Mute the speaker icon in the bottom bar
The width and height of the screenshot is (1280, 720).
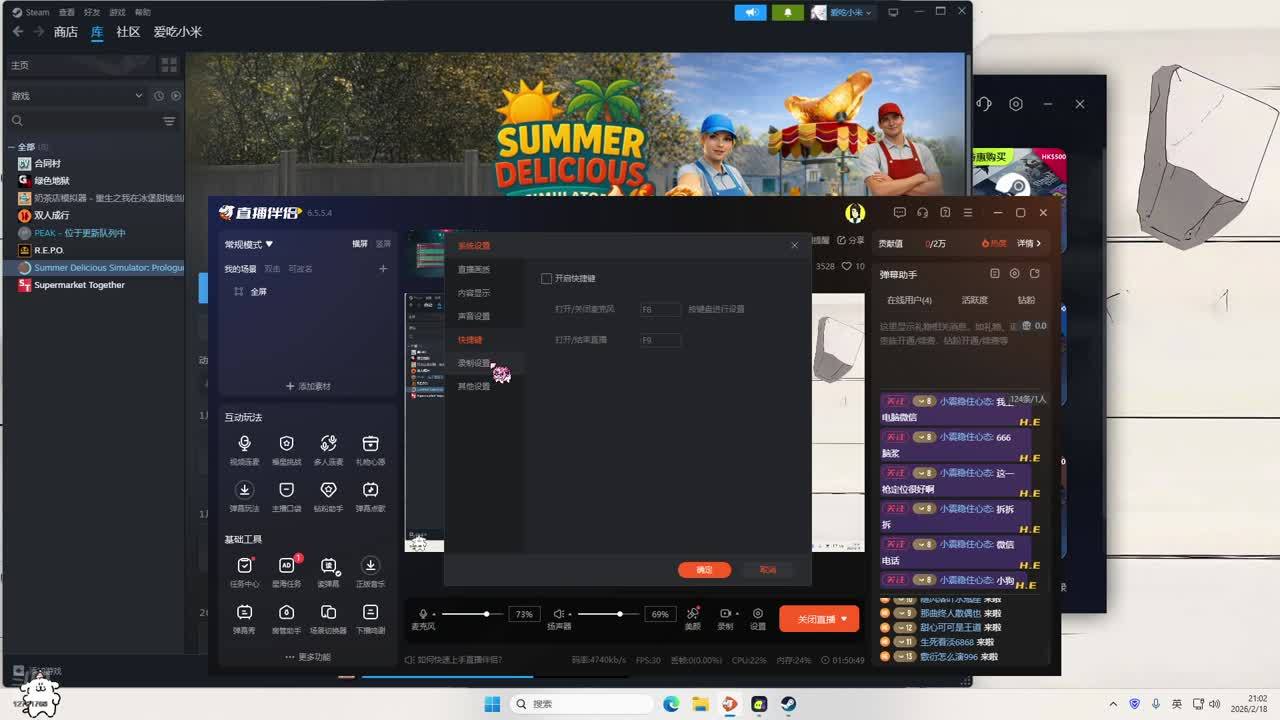[559, 614]
